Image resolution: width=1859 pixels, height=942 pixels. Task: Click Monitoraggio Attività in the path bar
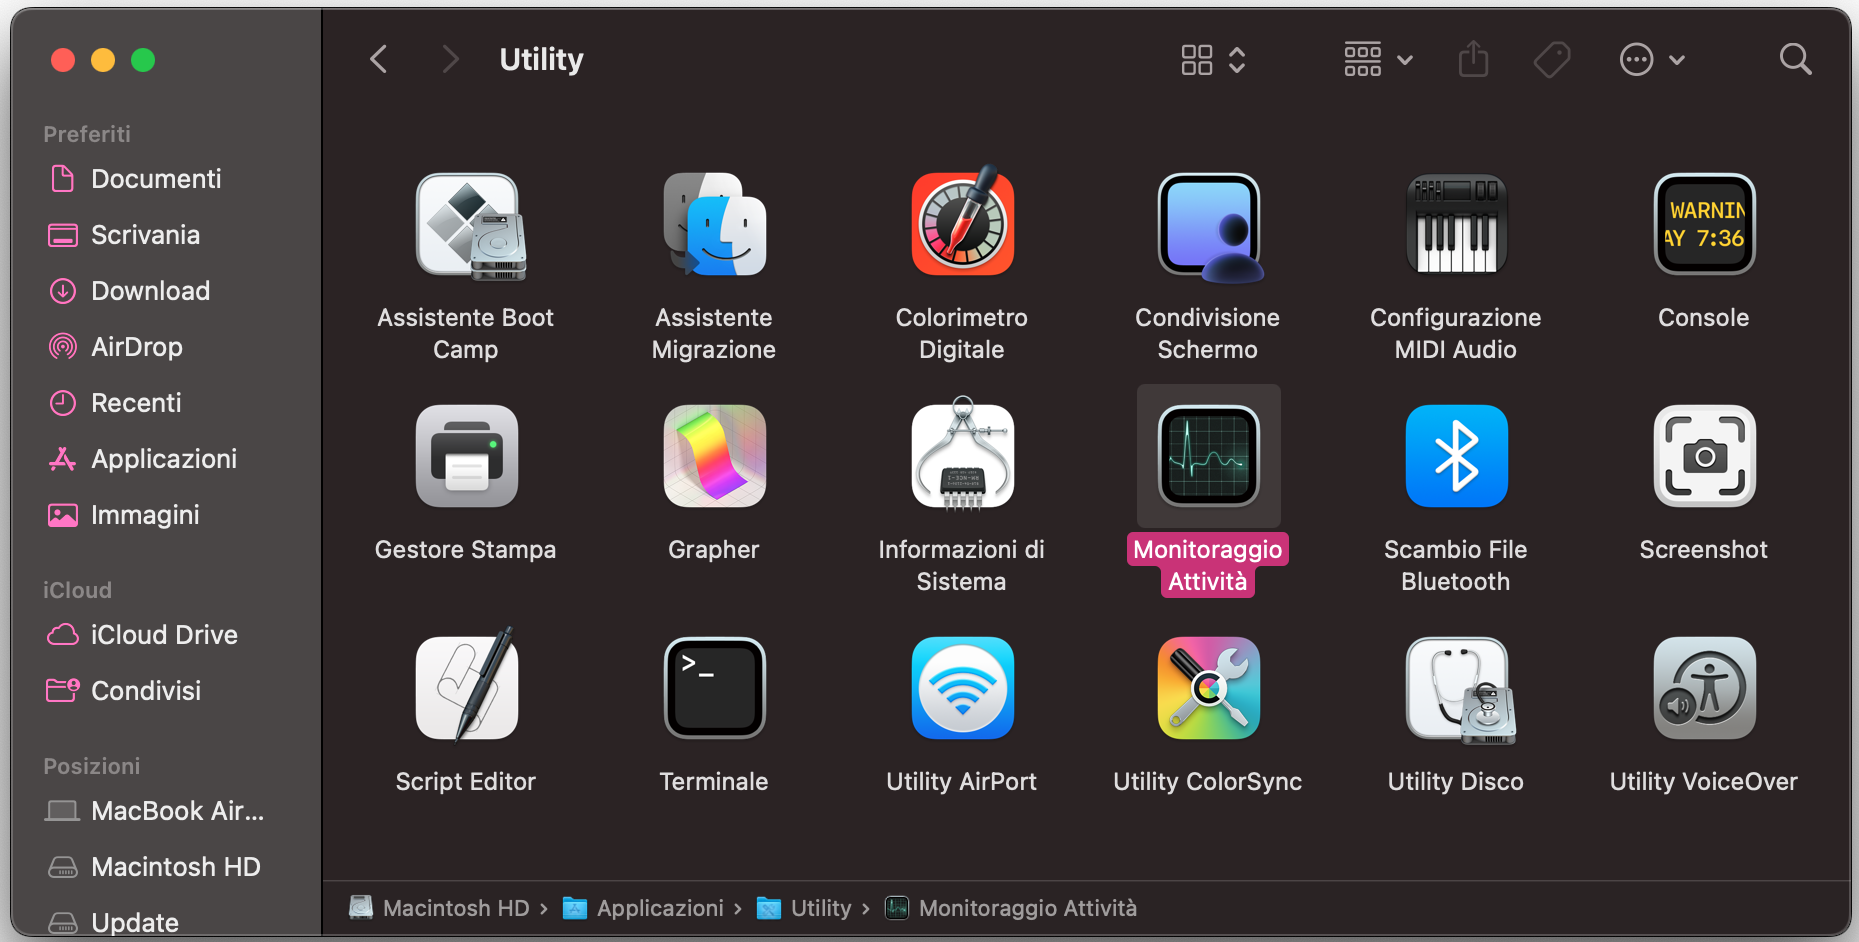(x=1011, y=908)
